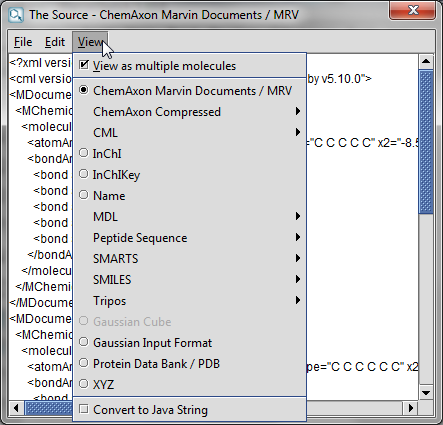Click the vertical scrollbar up arrow
The height and width of the screenshot is (425, 443).
pos(426,61)
